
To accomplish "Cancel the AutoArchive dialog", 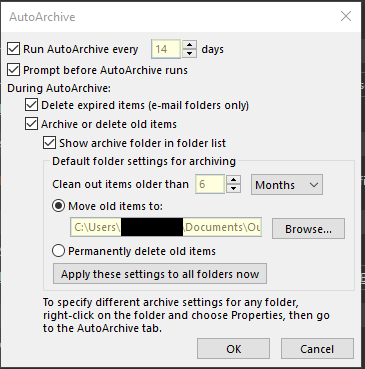I will click(317, 349).
